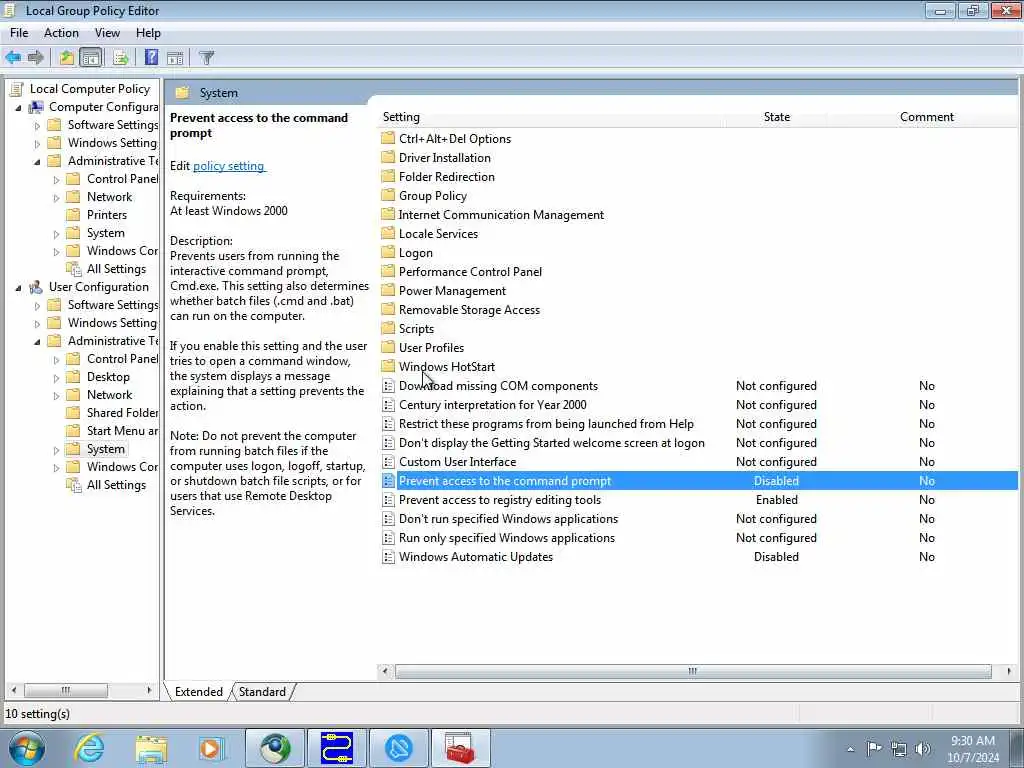This screenshot has height=768, width=1024.
Task: Click 'Enabled' state of registry editing tools
Action: (776, 500)
